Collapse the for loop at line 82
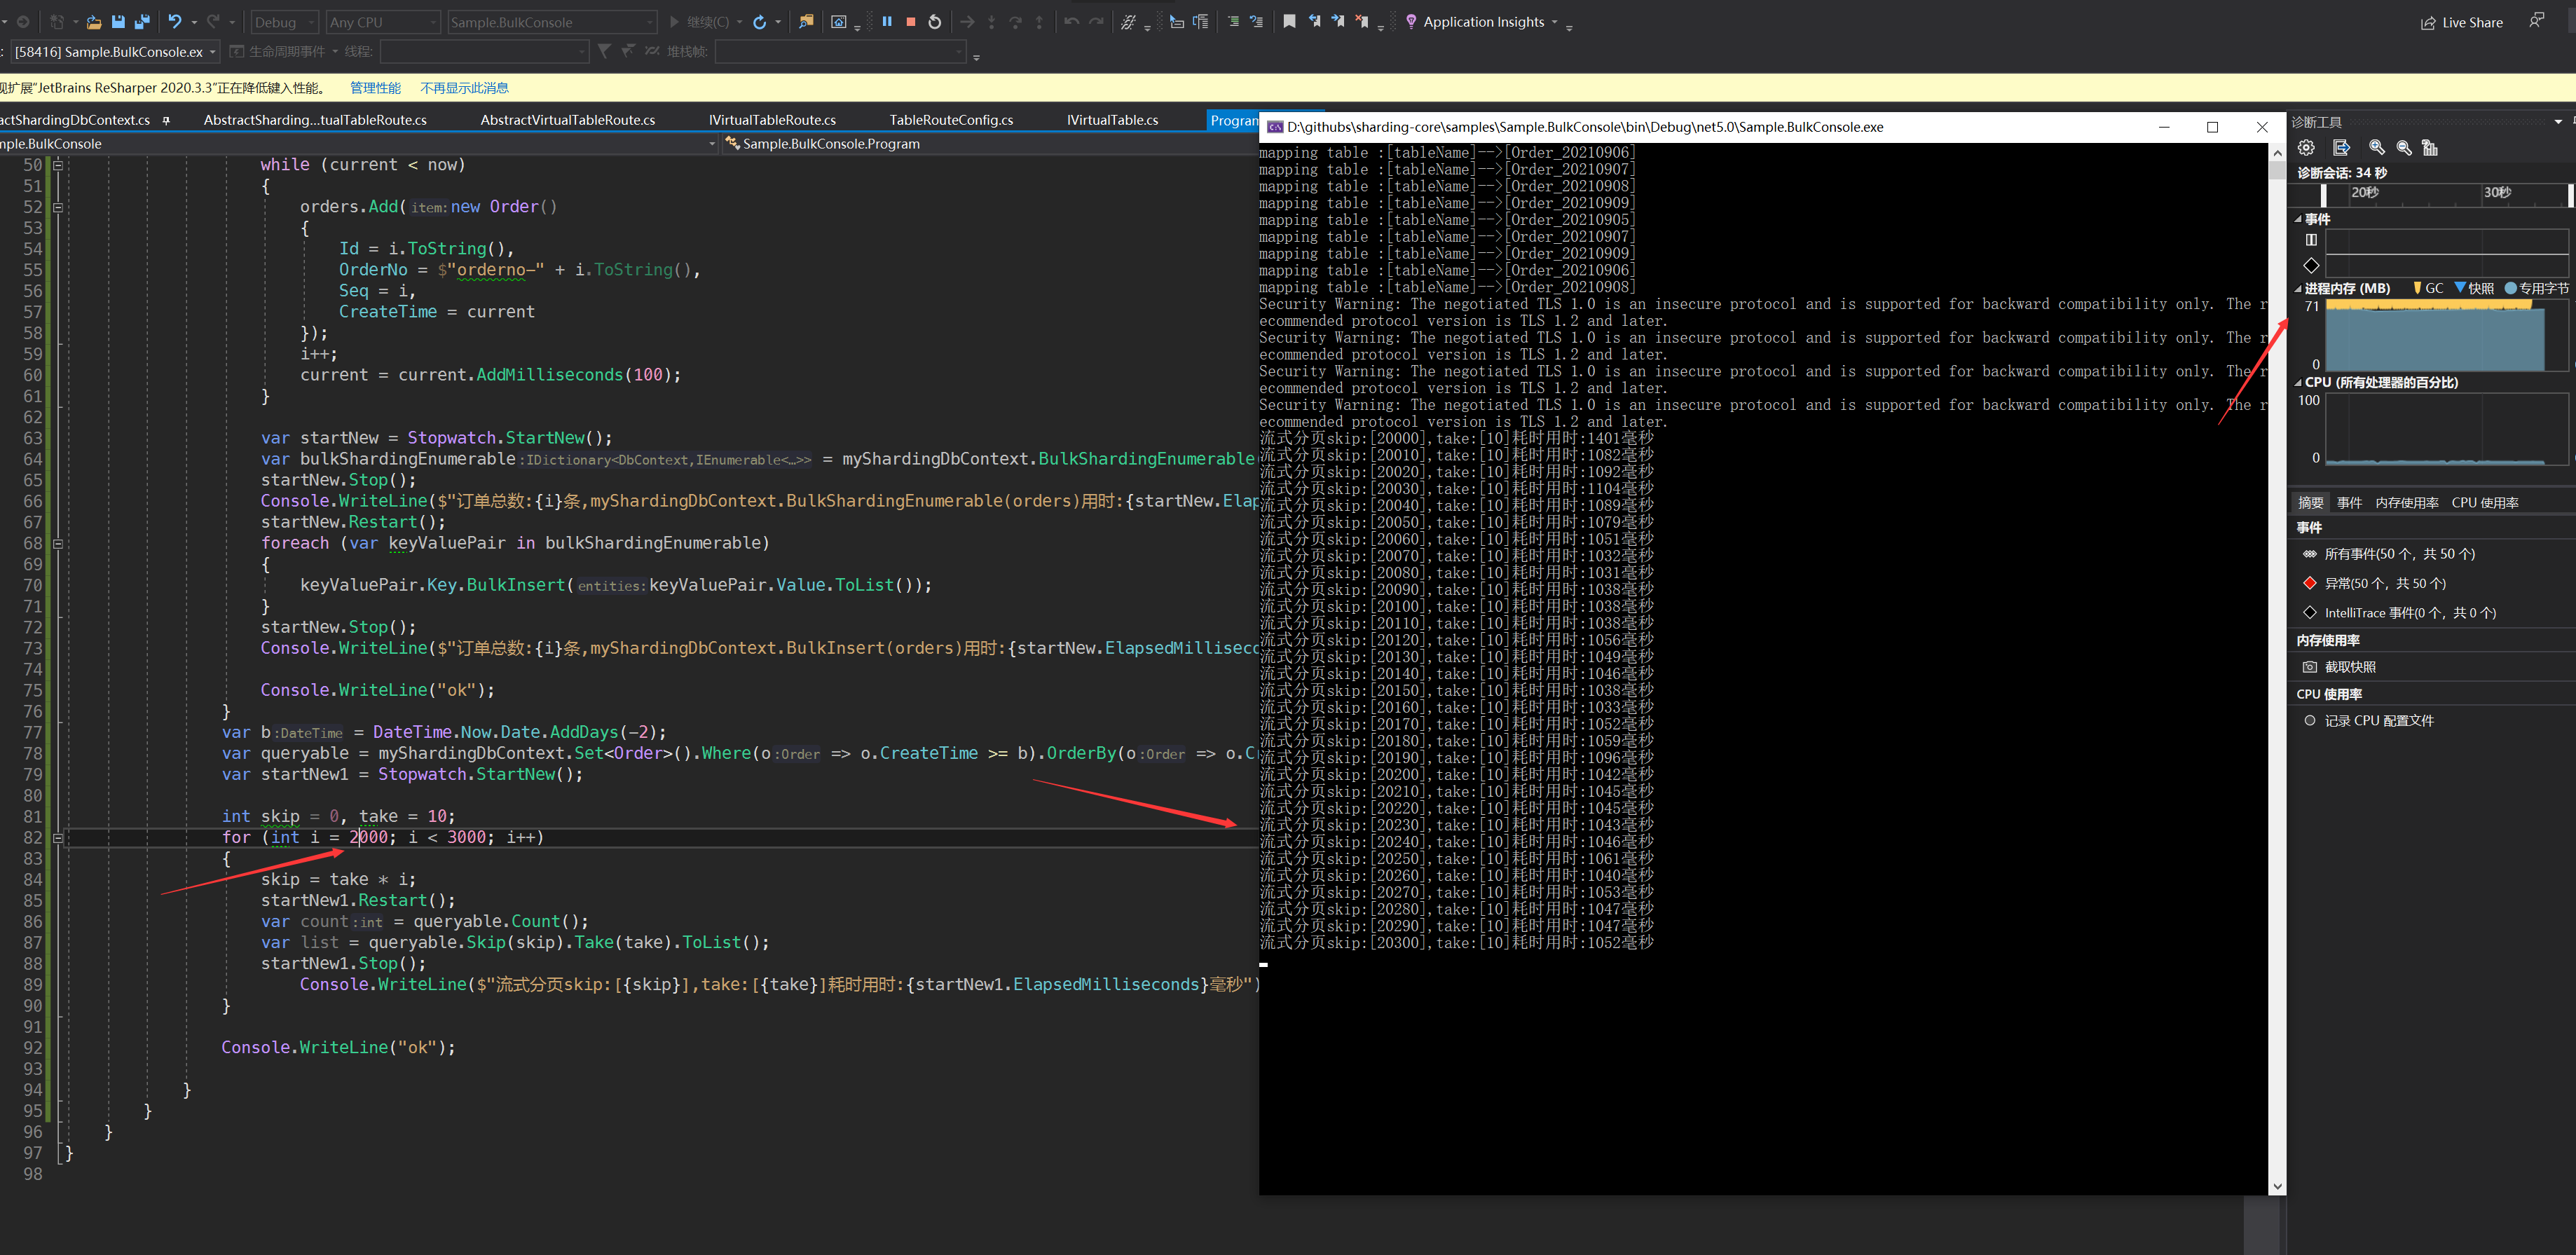The width and height of the screenshot is (2576, 1255). click(58, 838)
